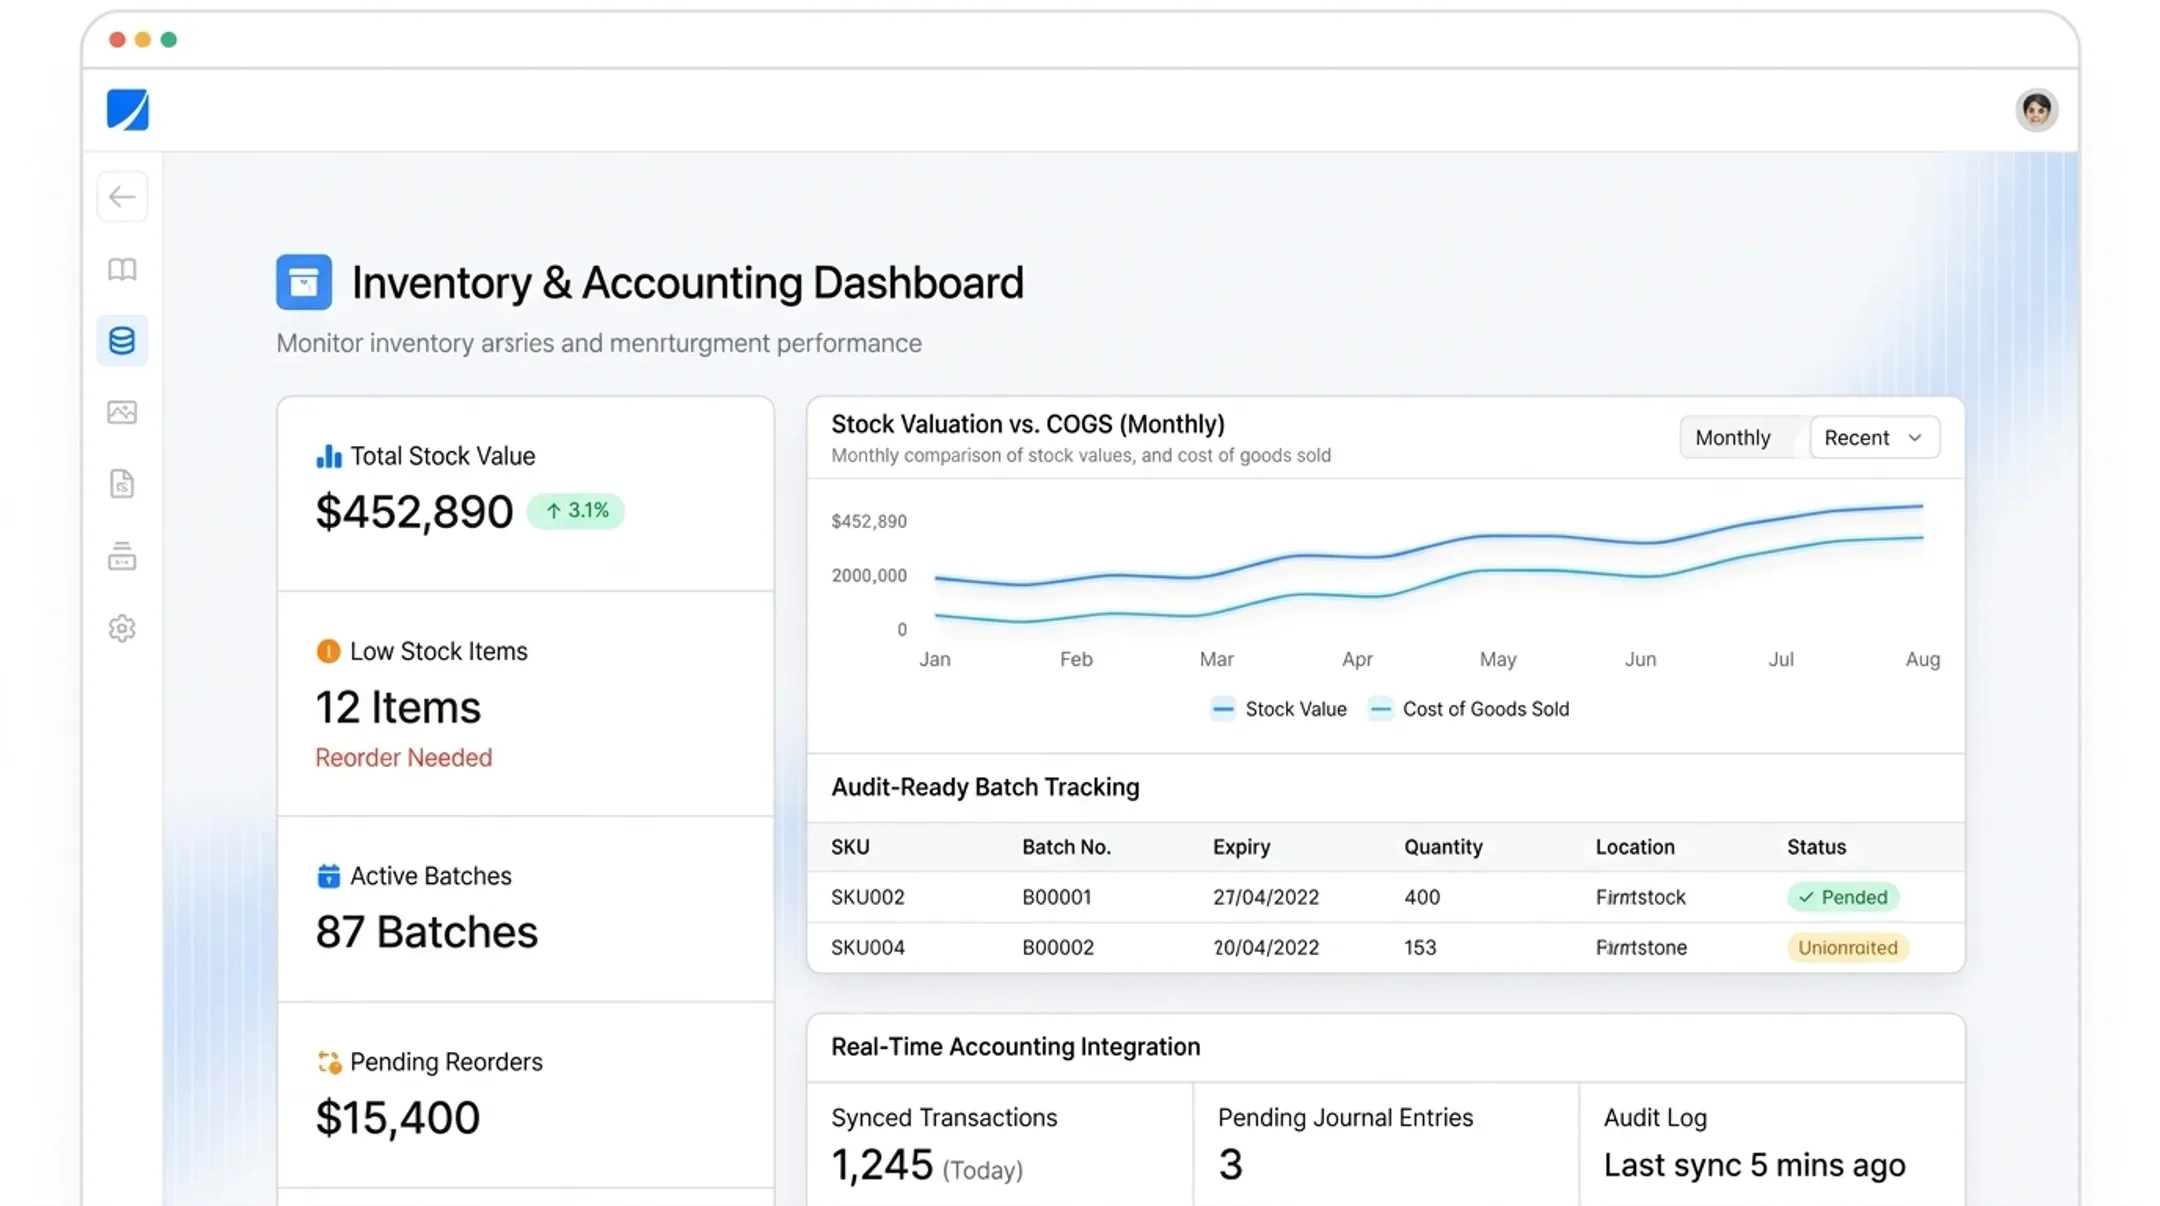Click the May label on chart axis
Image resolution: width=2160 pixels, height=1206 pixels.
point(1498,659)
